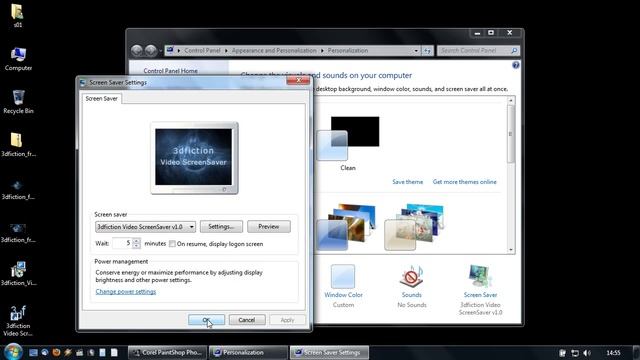Open the s01 folder desktop icon
The image size is (640, 360).
point(17,16)
